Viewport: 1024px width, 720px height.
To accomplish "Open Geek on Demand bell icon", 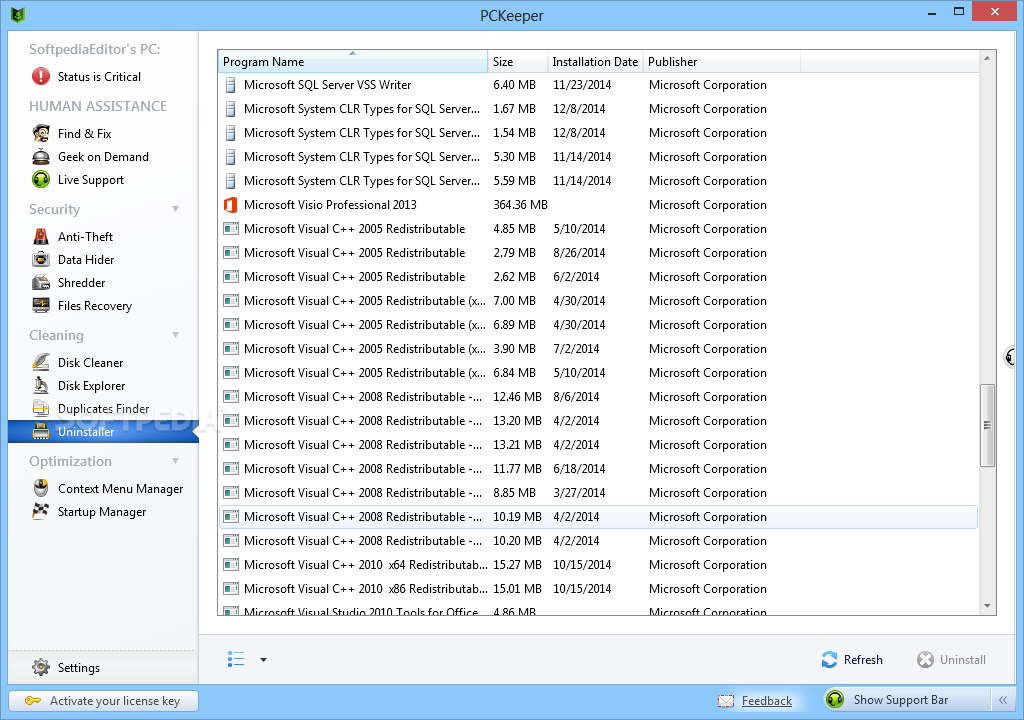I will pos(41,157).
